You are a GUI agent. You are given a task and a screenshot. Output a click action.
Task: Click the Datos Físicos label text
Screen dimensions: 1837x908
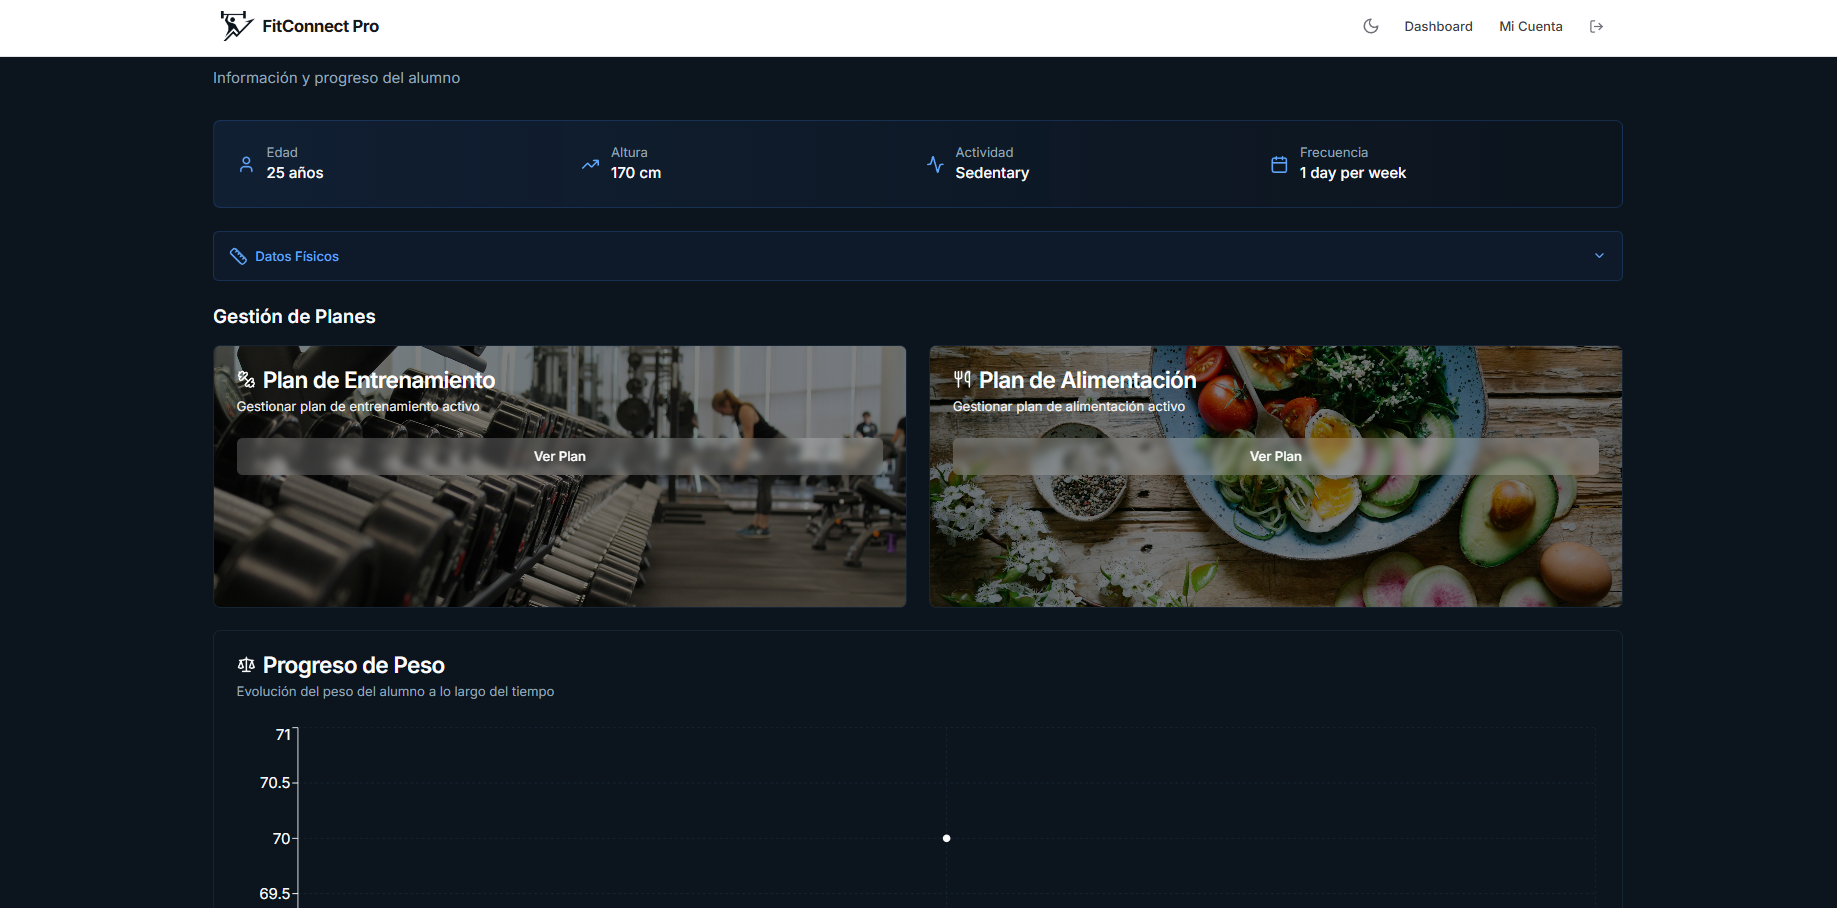pyautogui.click(x=296, y=256)
